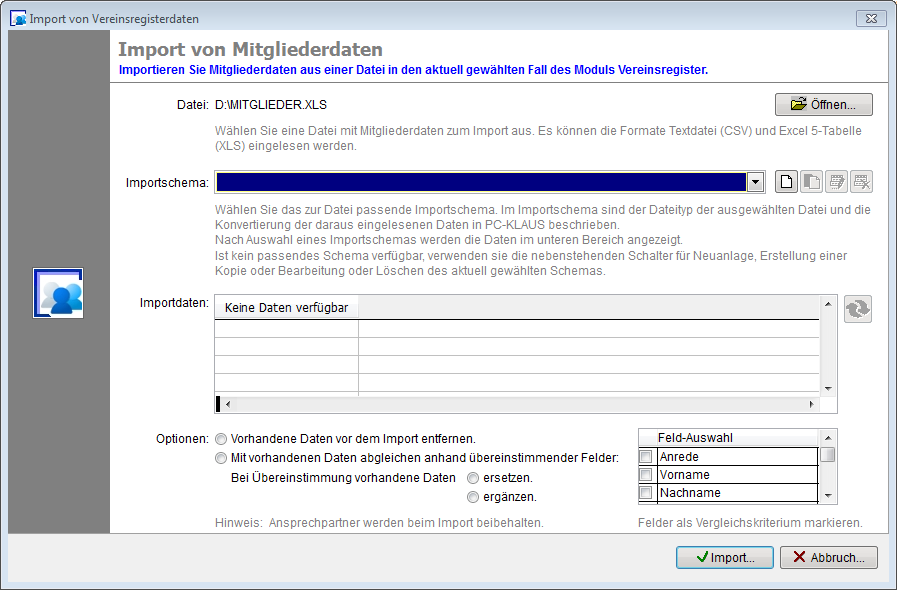This screenshot has width=897, height=590.
Task: Click the refresh import data icon
Action: pyautogui.click(x=857, y=310)
